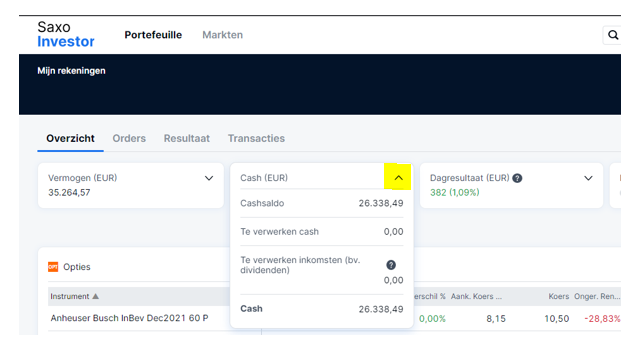Open Anheuser Busch InBev Dec2021 60 P
The image size is (641, 360).
coord(129,318)
